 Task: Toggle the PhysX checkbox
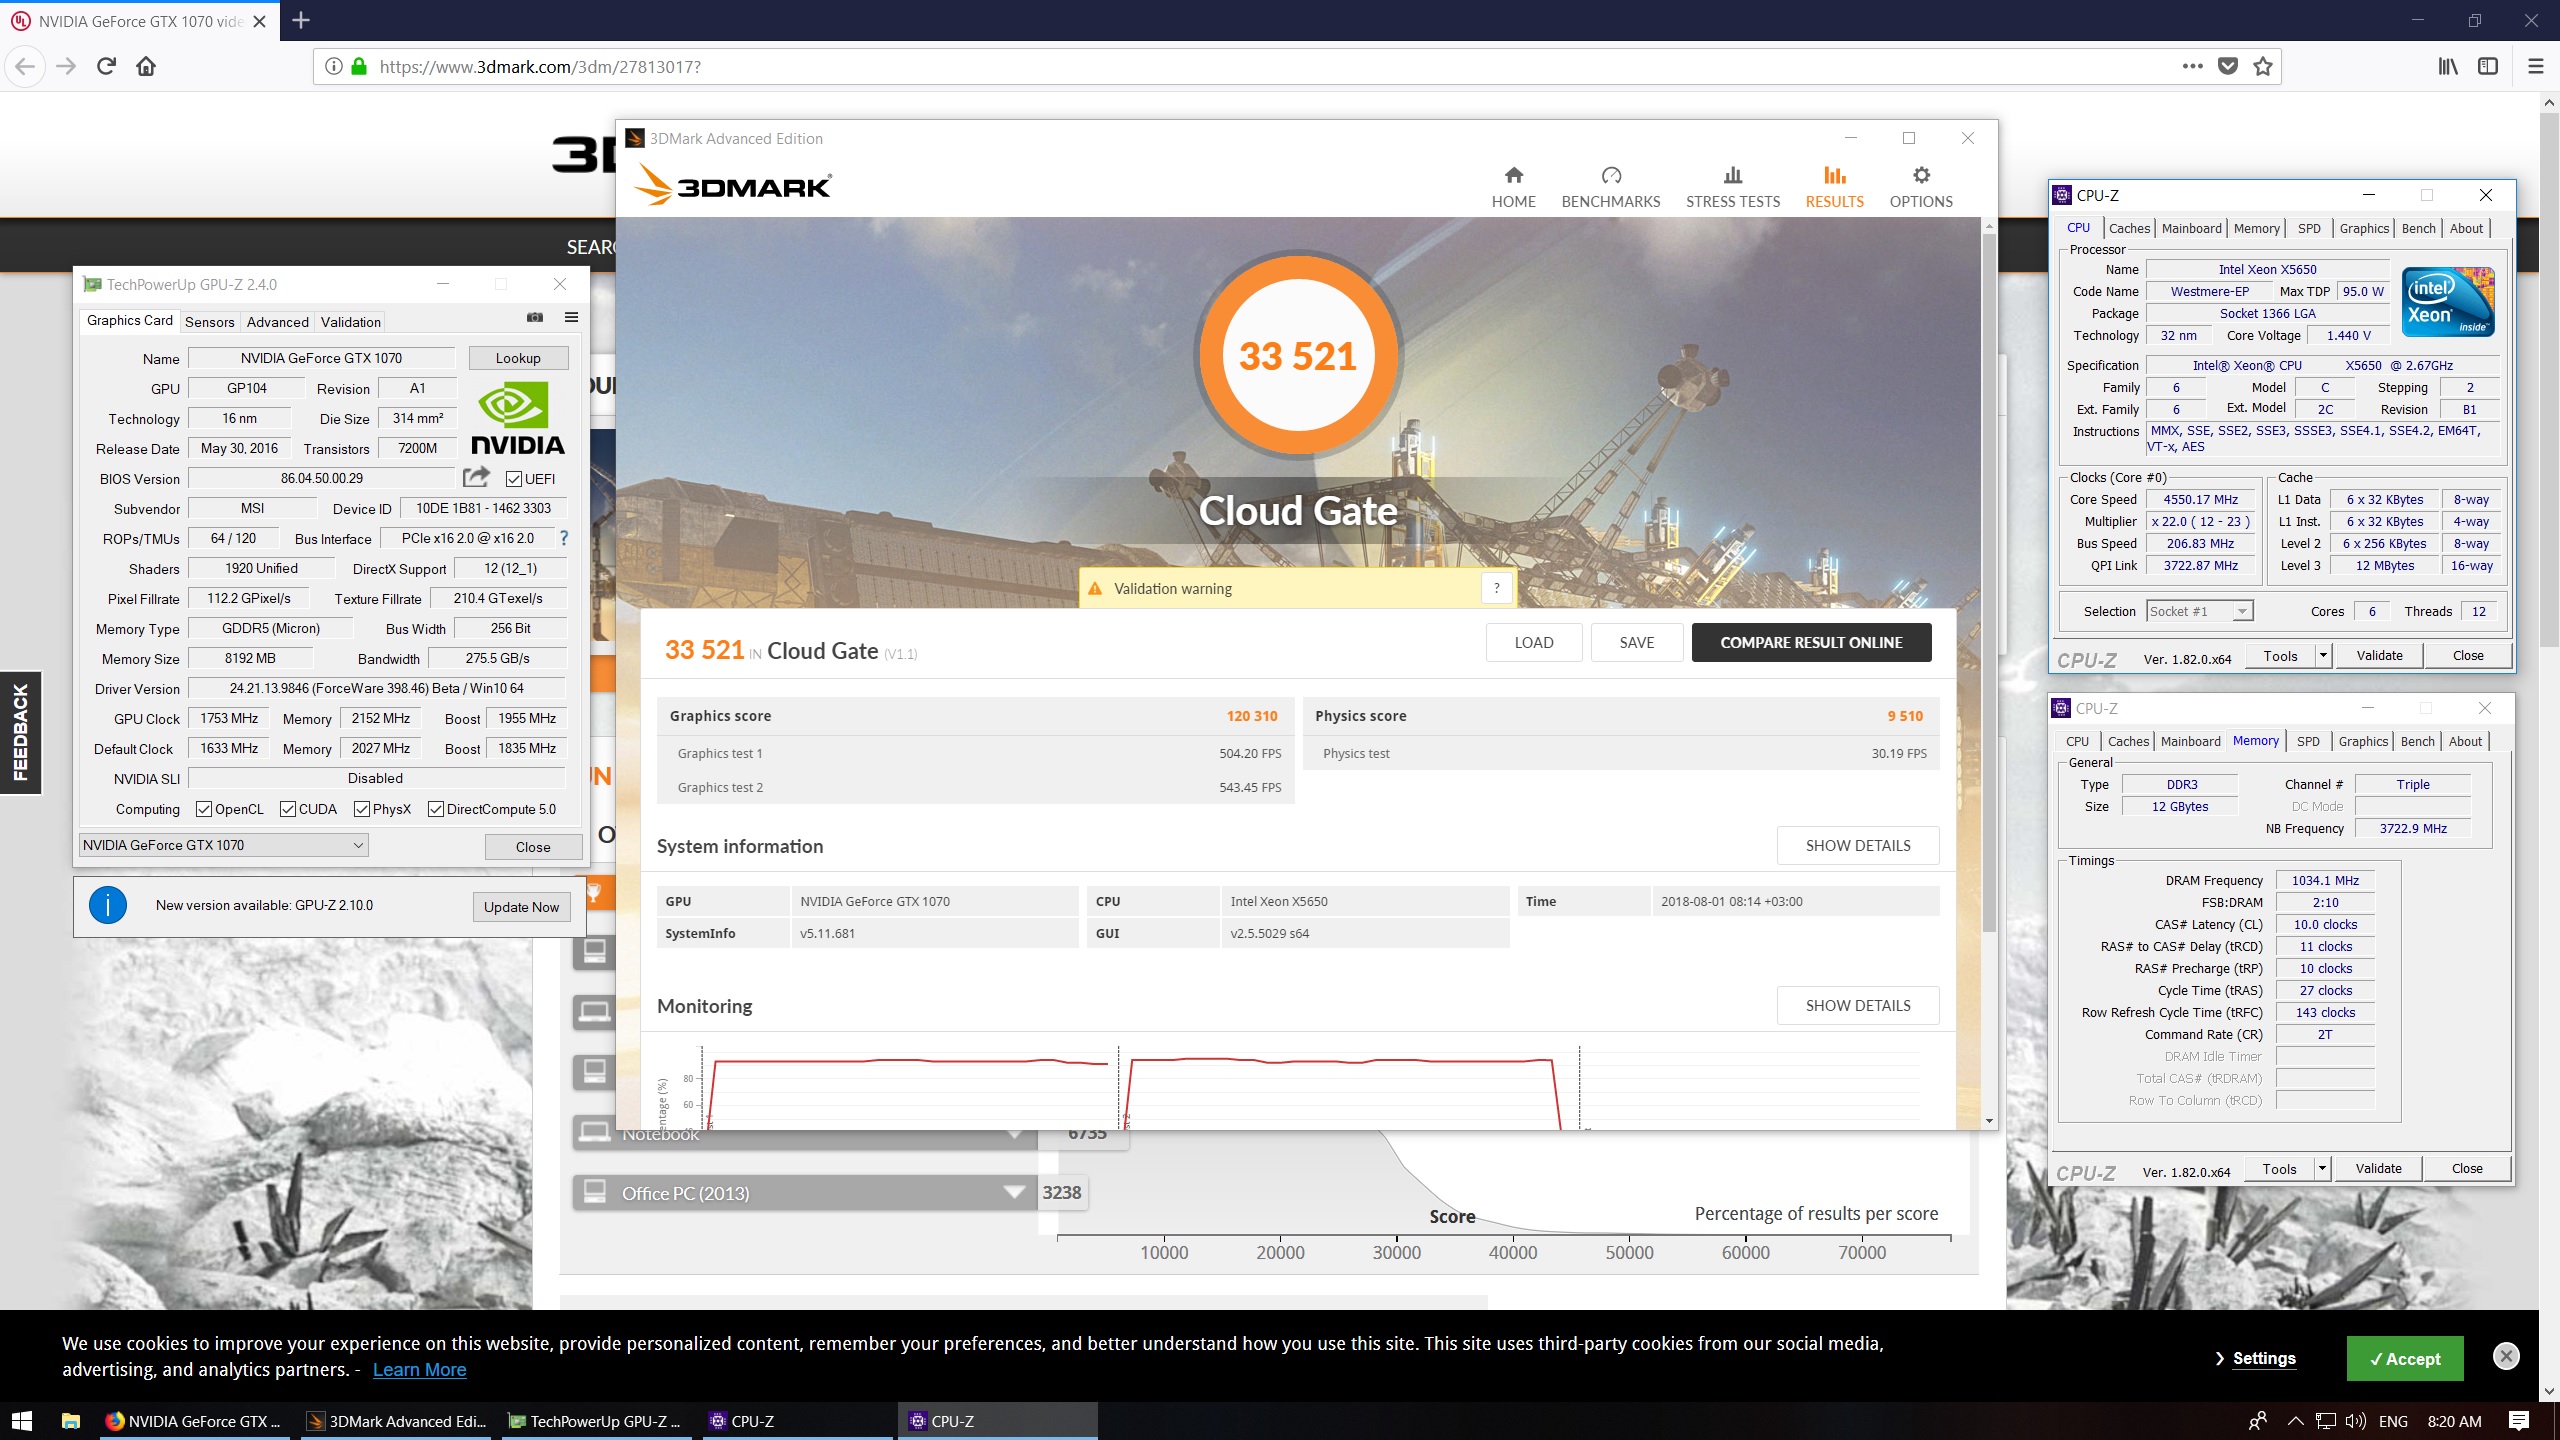tap(362, 809)
